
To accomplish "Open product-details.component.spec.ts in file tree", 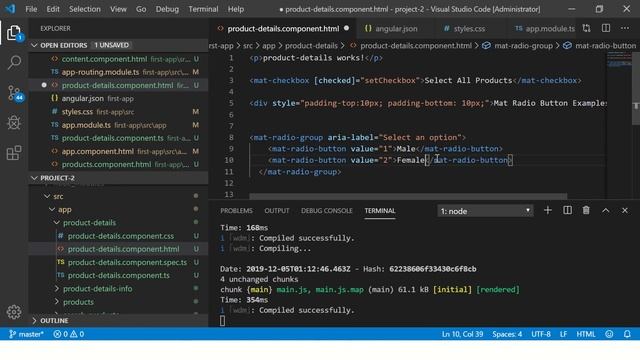I will click(x=118, y=262).
